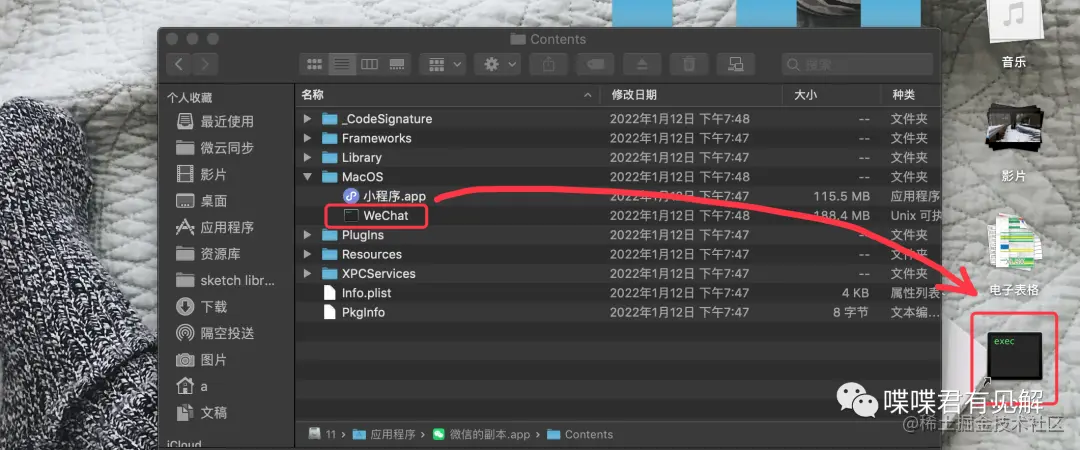Open 桌面 in the sidebar
The width and height of the screenshot is (1080, 450).
tap(202, 201)
